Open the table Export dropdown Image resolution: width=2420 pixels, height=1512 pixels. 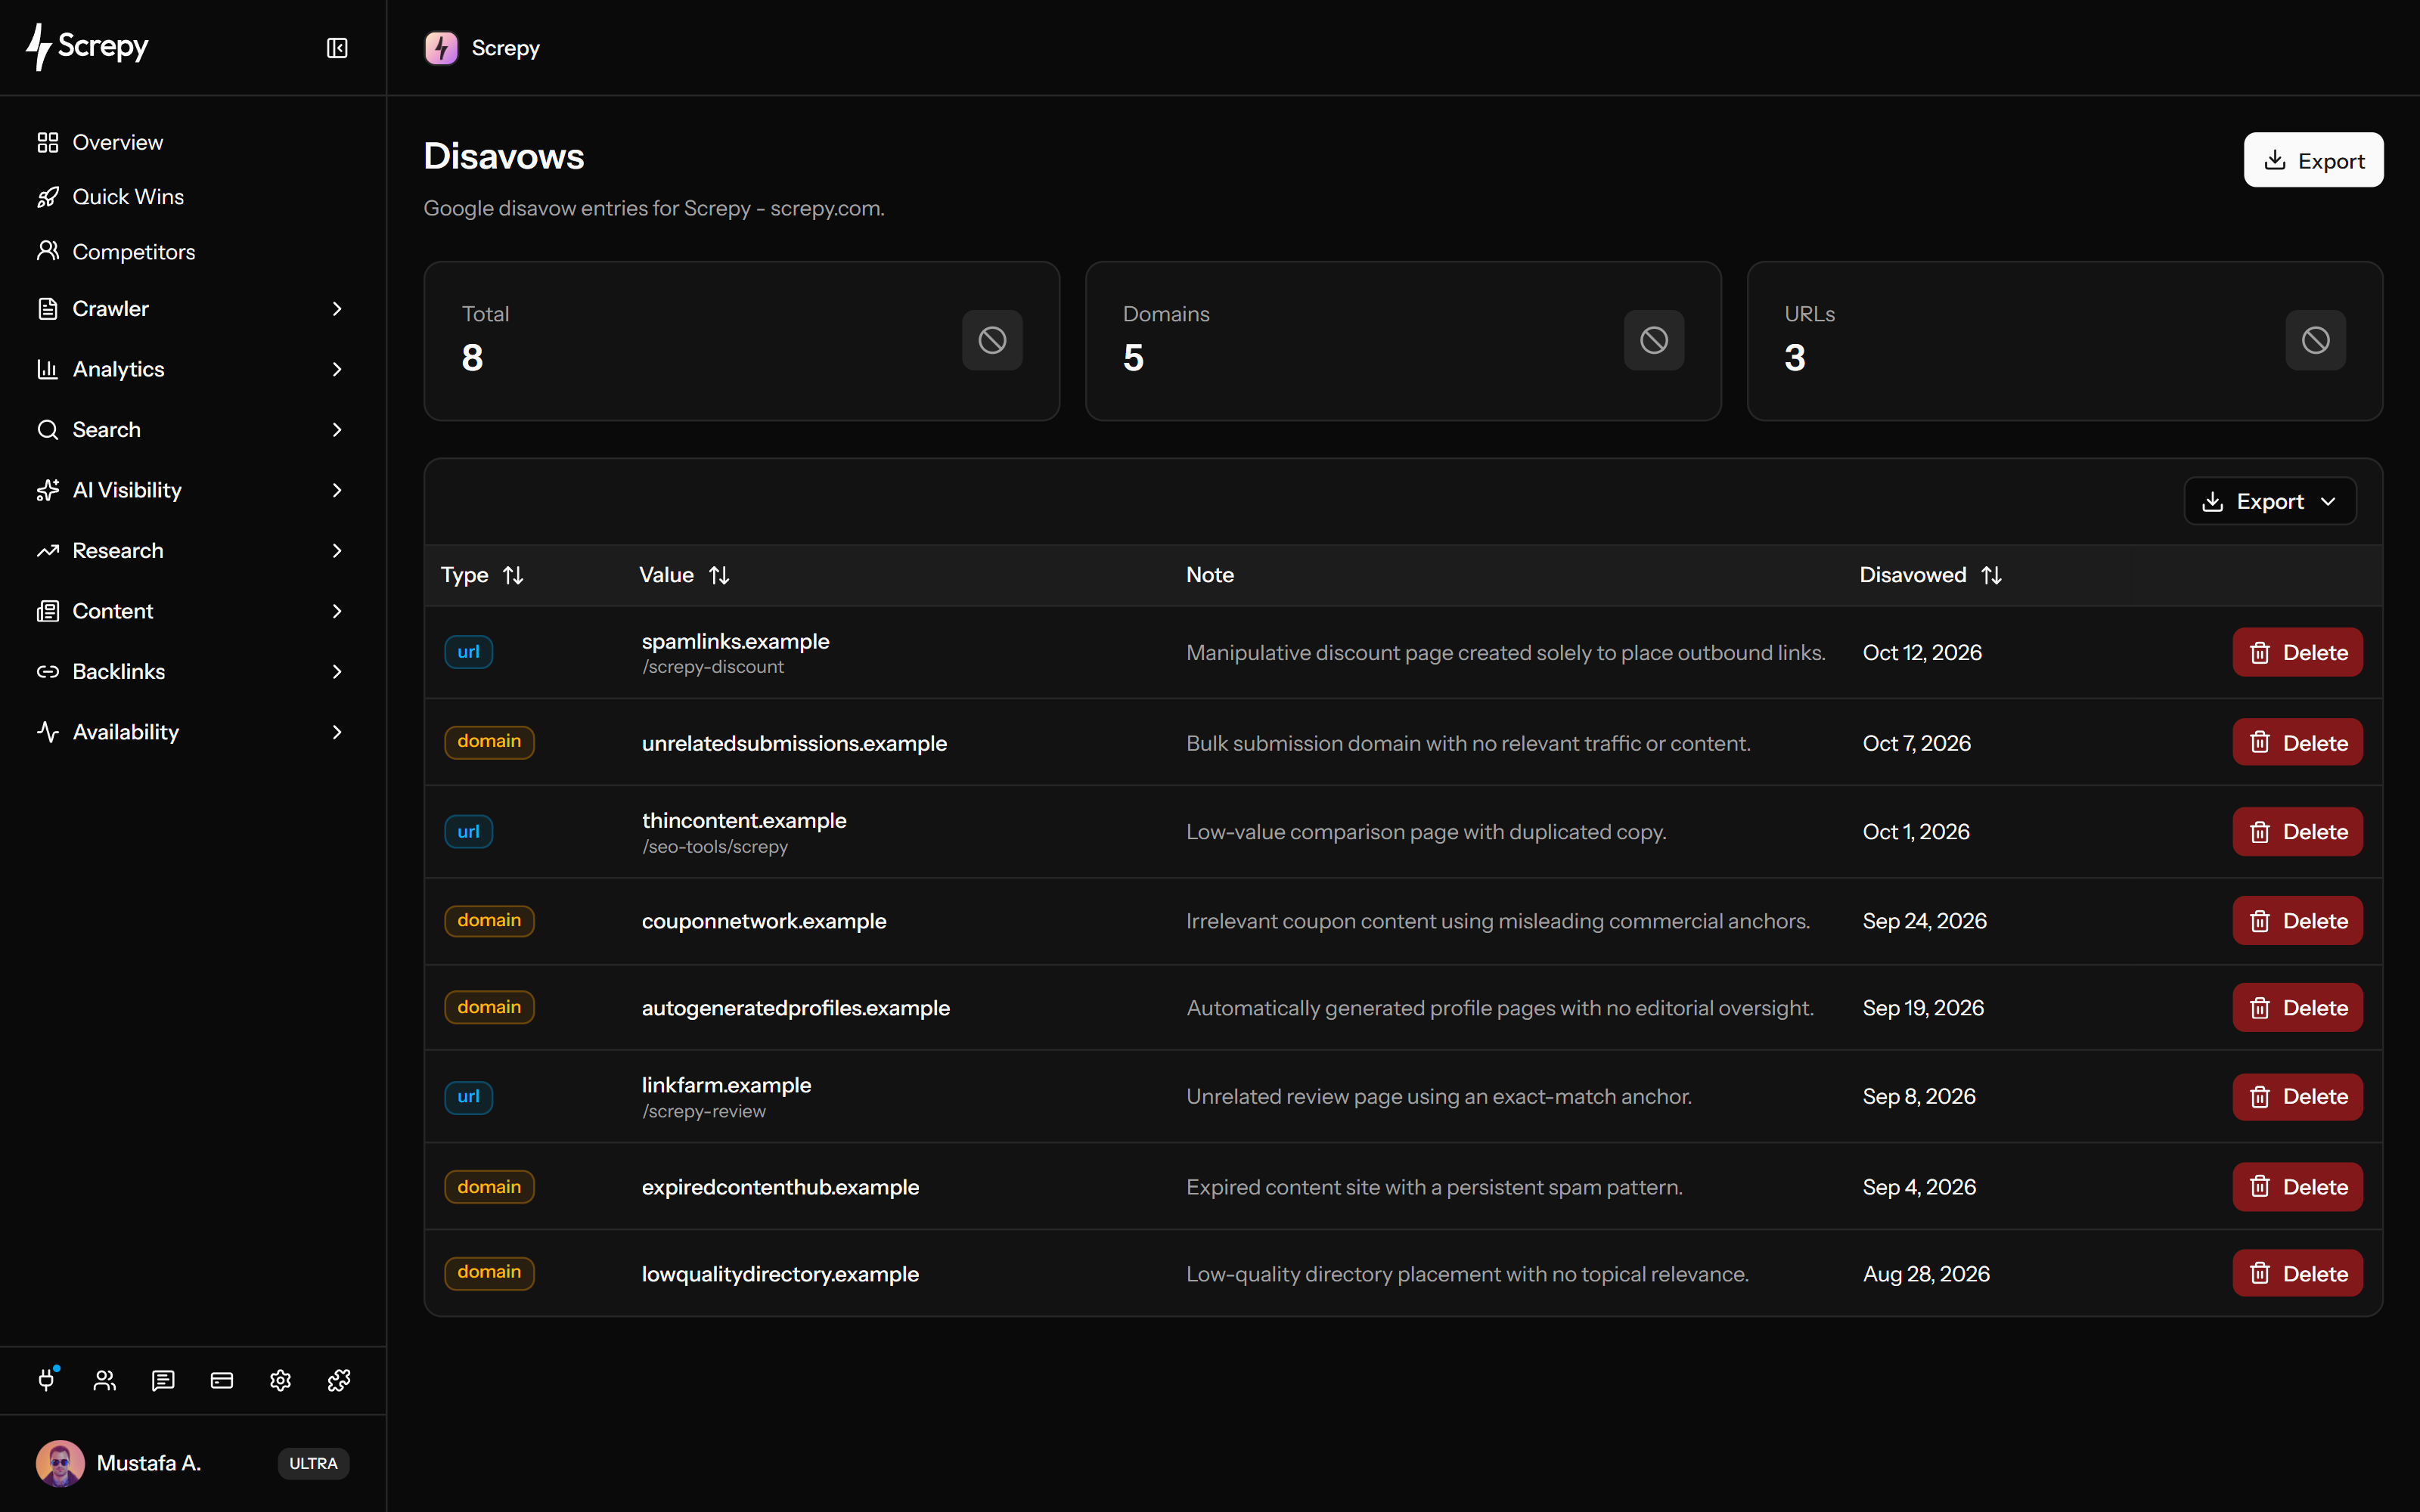click(2269, 501)
